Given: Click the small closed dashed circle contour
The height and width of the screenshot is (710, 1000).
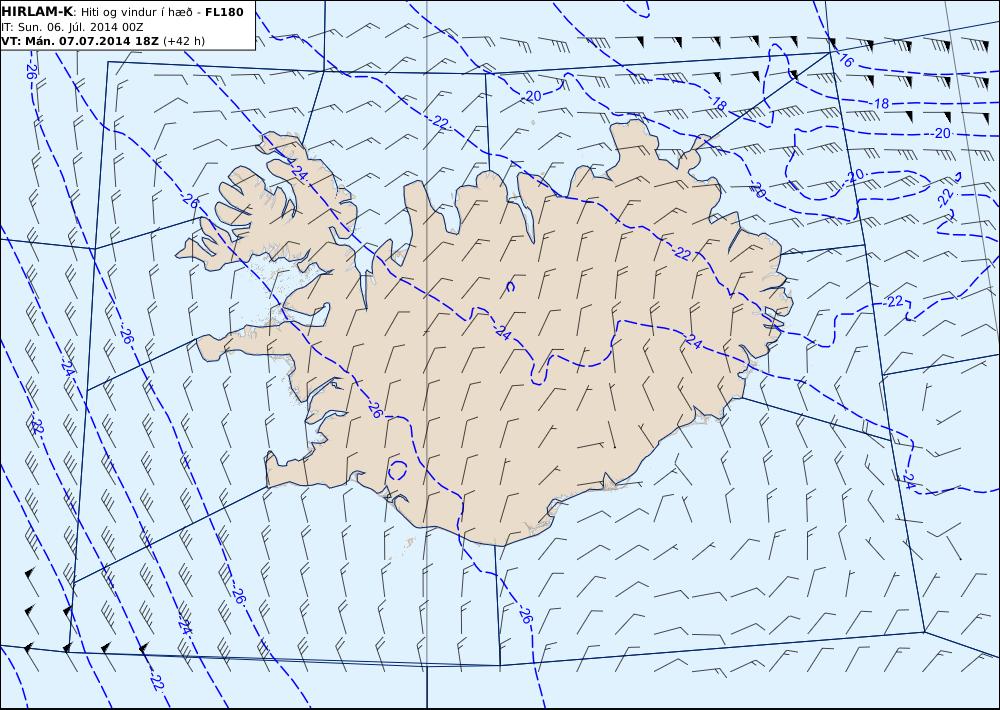Looking at the screenshot, I should (397, 471).
